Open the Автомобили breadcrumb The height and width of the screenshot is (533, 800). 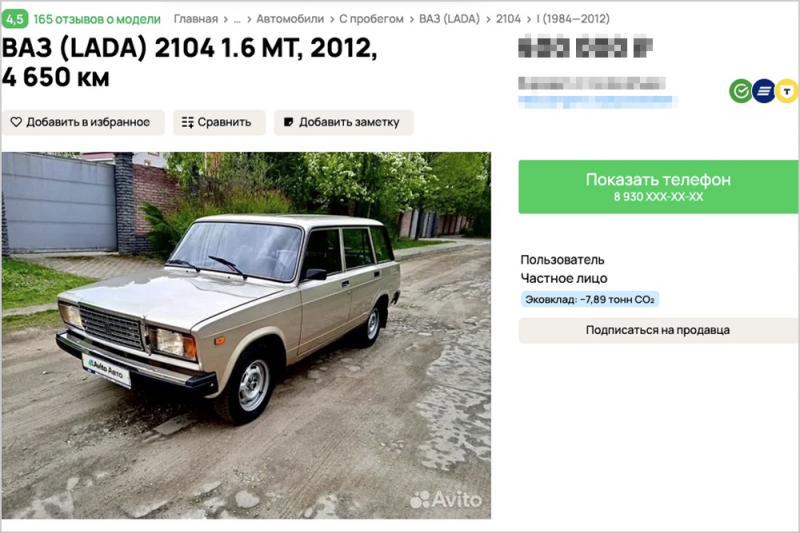pos(290,19)
